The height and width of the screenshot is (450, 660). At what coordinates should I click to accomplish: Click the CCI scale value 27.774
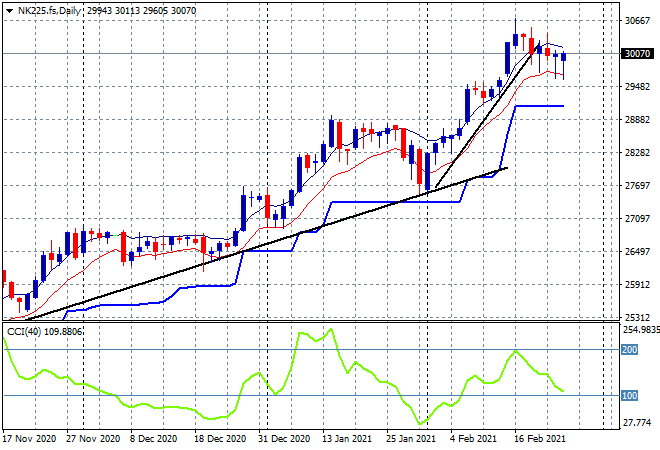[x=637, y=423]
